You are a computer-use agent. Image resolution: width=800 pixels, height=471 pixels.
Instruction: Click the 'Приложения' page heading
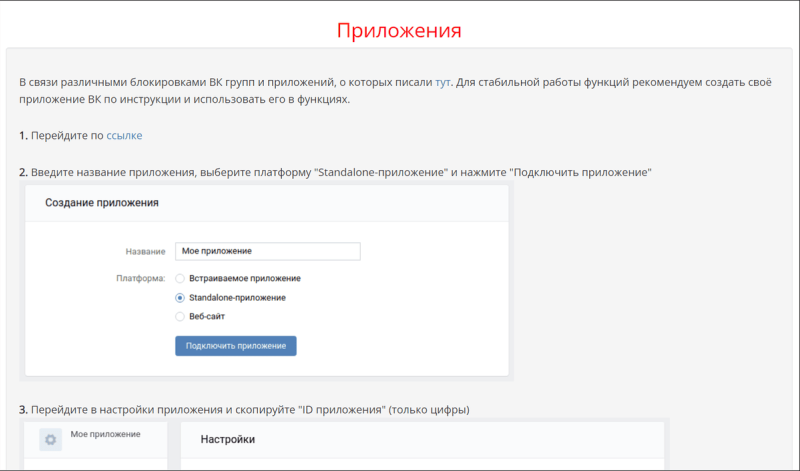(x=399, y=30)
